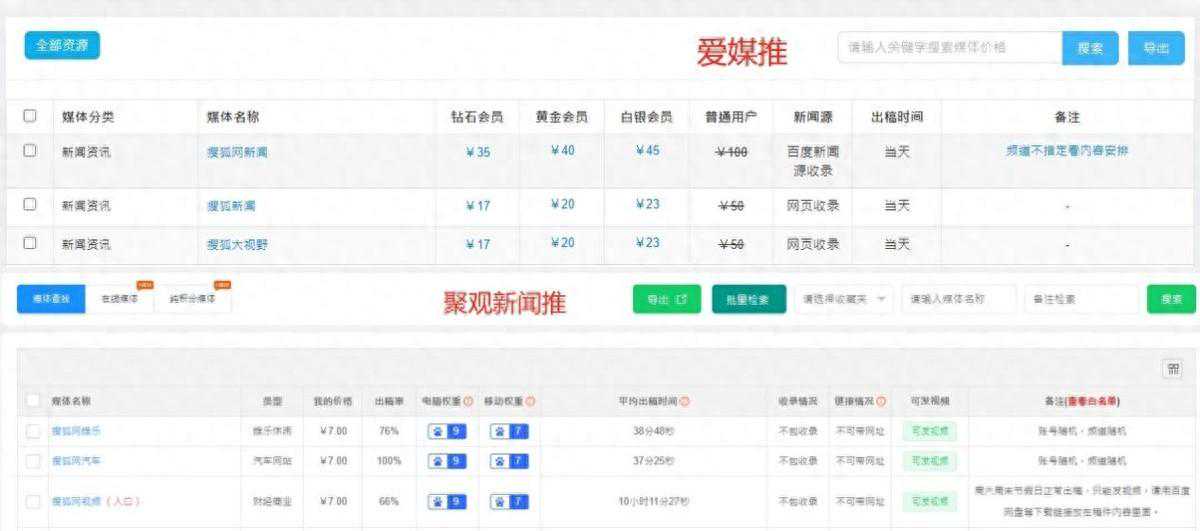Click the mobile weight badge for 搜狐网汽车
Image resolution: width=1200 pixels, height=531 pixels.
coord(508,461)
